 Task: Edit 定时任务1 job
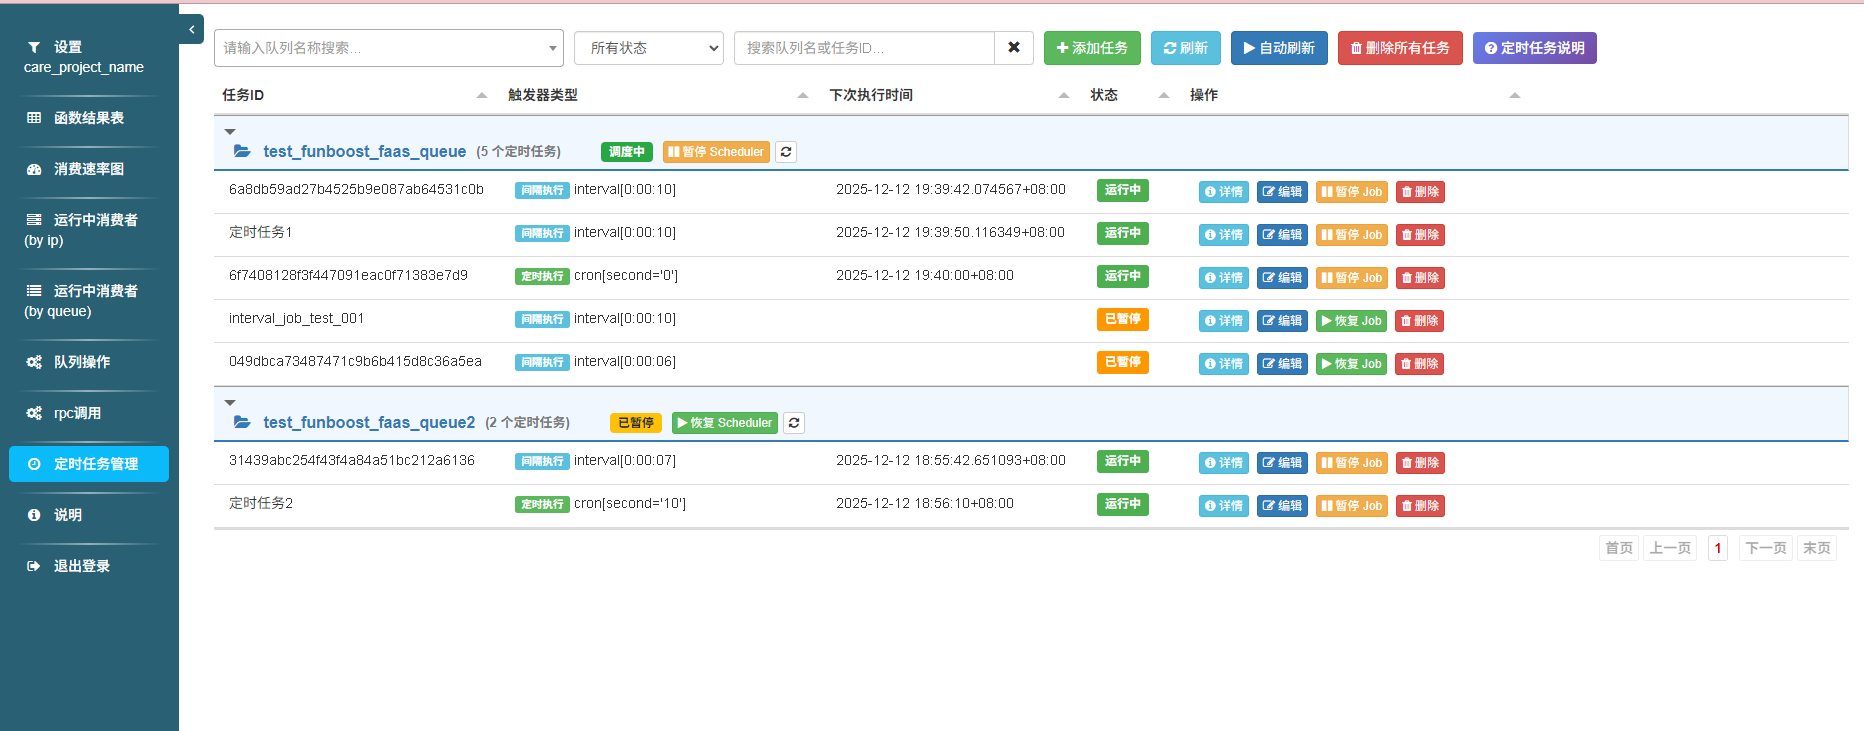pyautogui.click(x=1282, y=235)
